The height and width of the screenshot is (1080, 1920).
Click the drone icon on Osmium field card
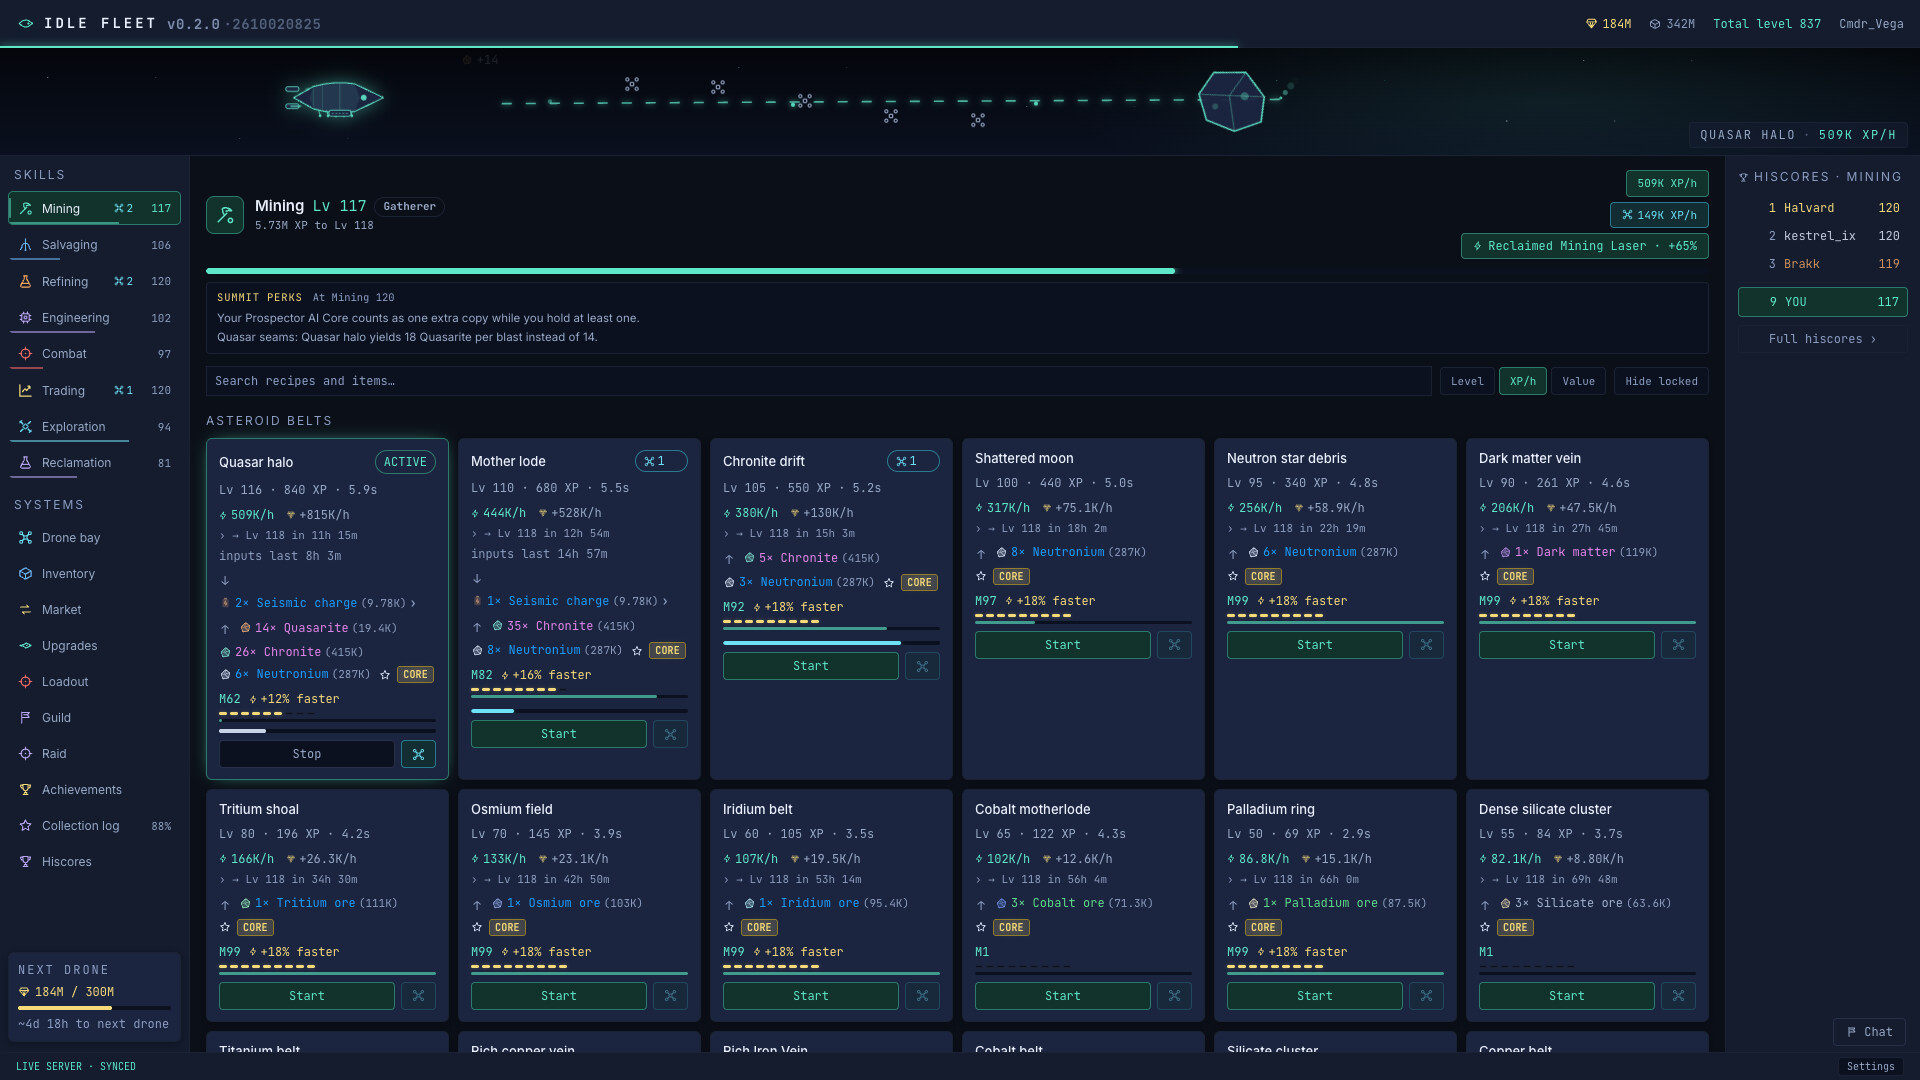[670, 996]
